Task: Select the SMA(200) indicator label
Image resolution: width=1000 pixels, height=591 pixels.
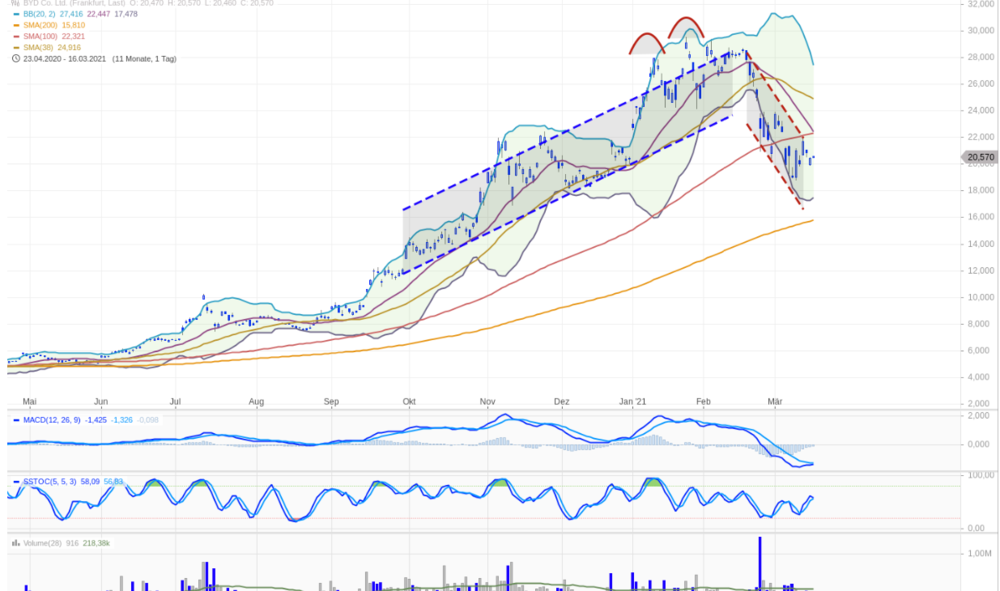Action: pos(40,26)
